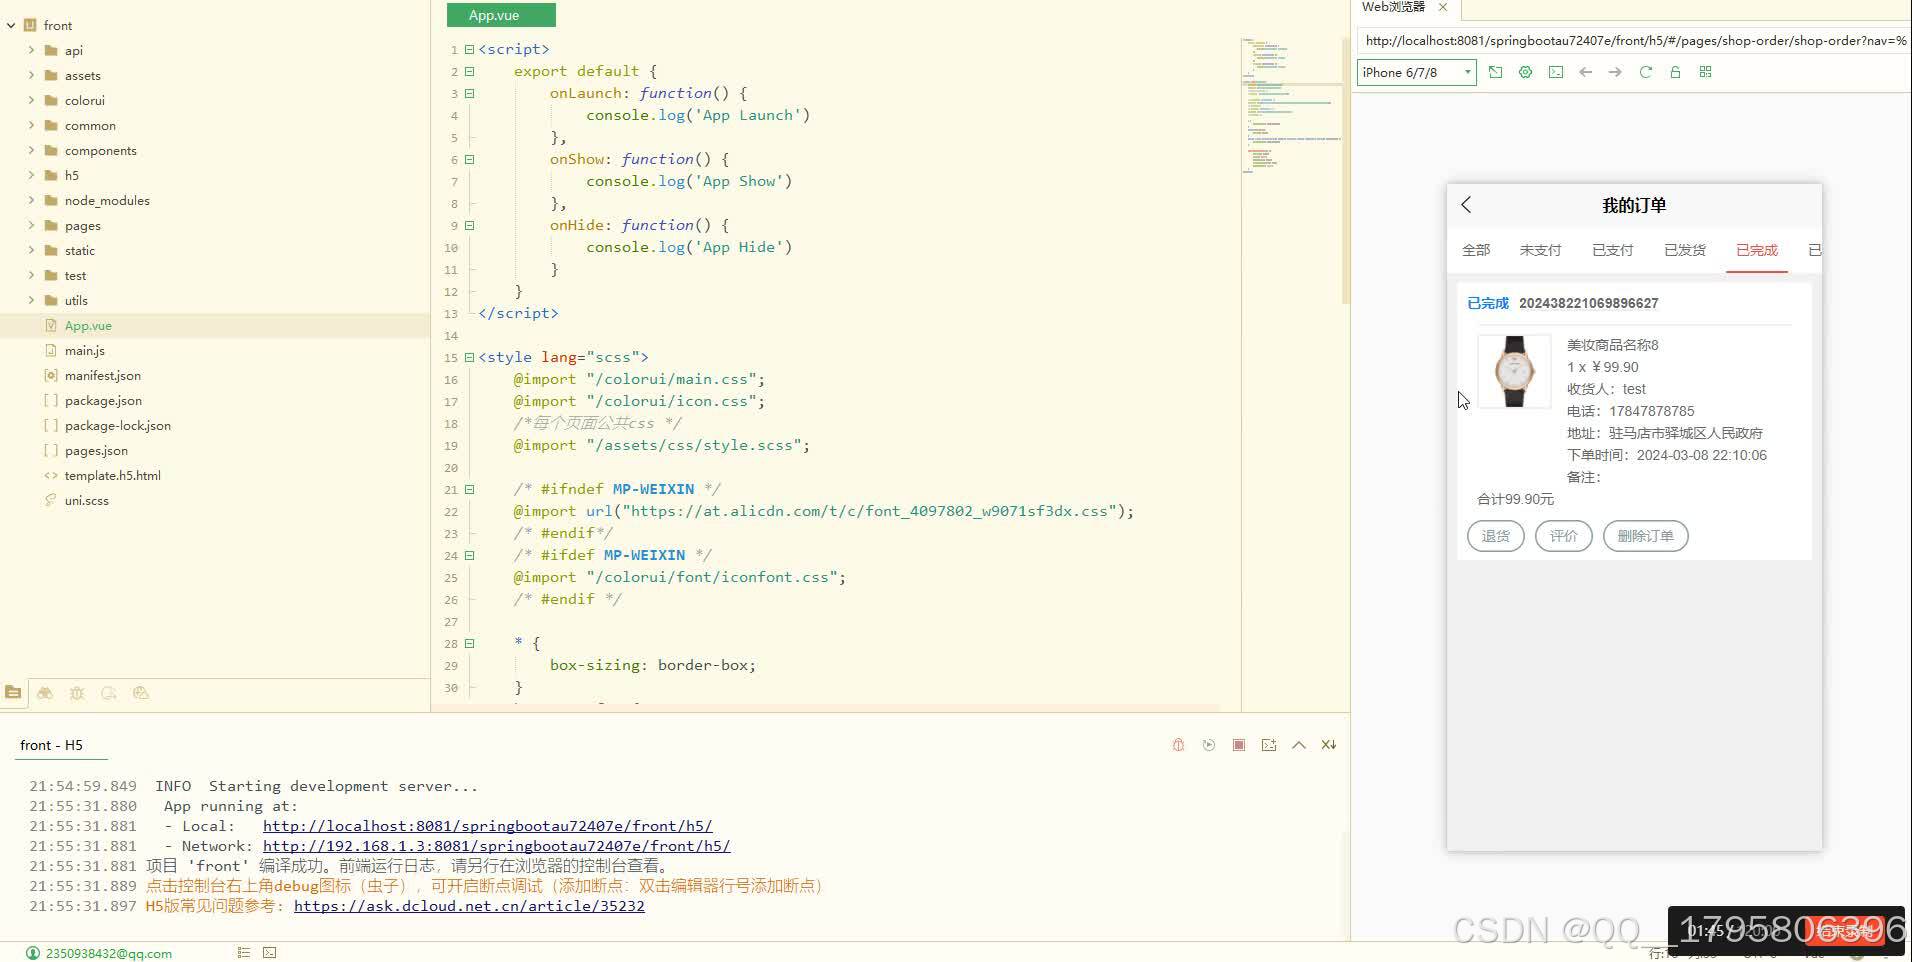Click the last faded icon in sidebar bottom bar
Viewport: 1912px width, 962px height.
(x=141, y=692)
